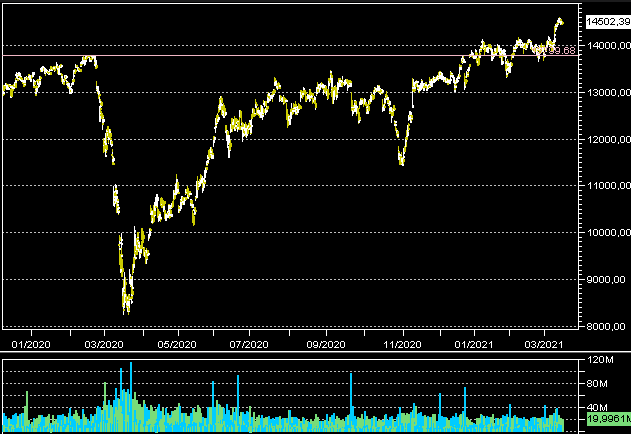
Task: Click the 09/2020 date axis label
Action: [326, 344]
